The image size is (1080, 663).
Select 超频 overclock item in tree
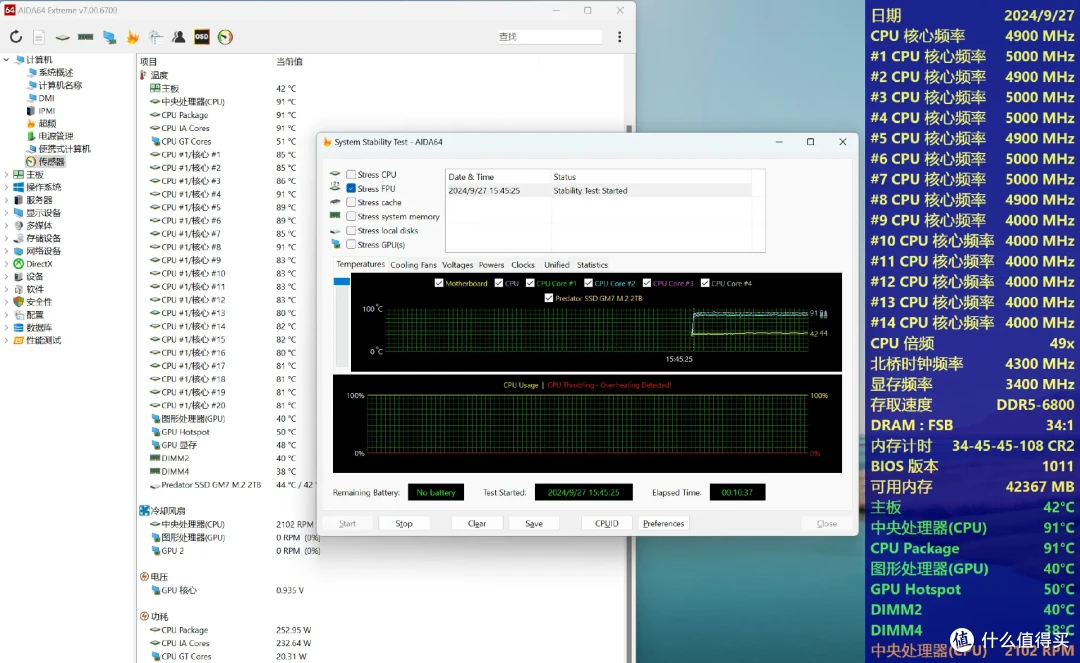tap(41, 123)
